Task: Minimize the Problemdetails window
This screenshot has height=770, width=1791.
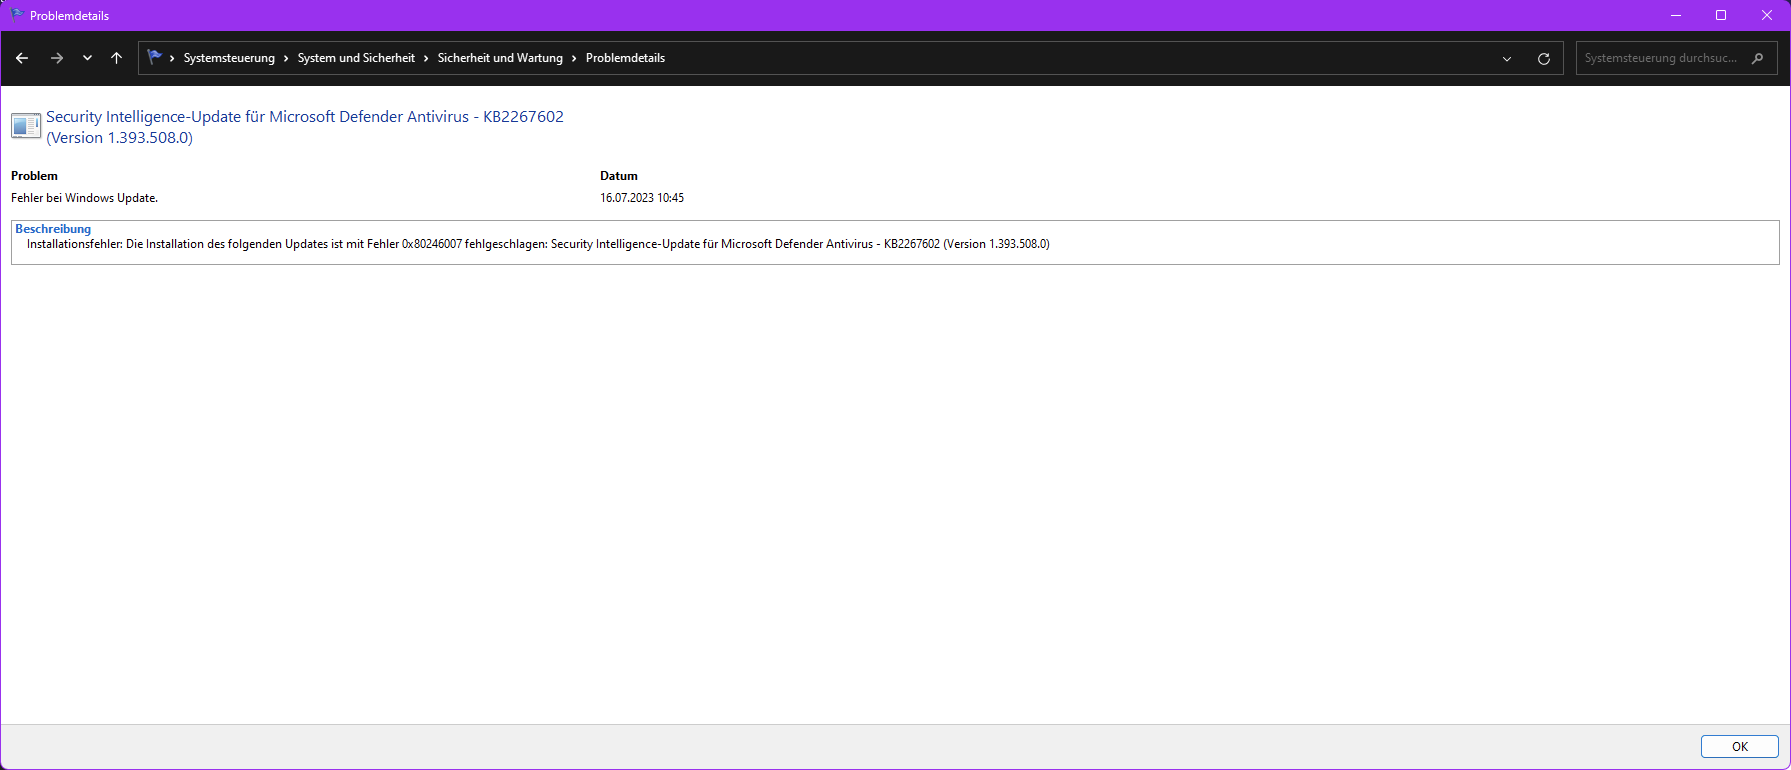Action: [x=1676, y=15]
